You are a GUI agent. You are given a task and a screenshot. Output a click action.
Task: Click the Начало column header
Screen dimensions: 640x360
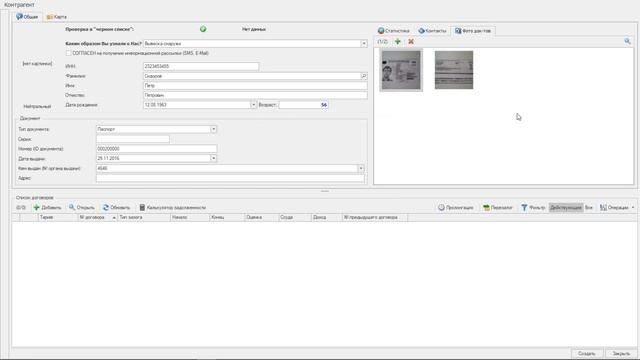(190, 218)
